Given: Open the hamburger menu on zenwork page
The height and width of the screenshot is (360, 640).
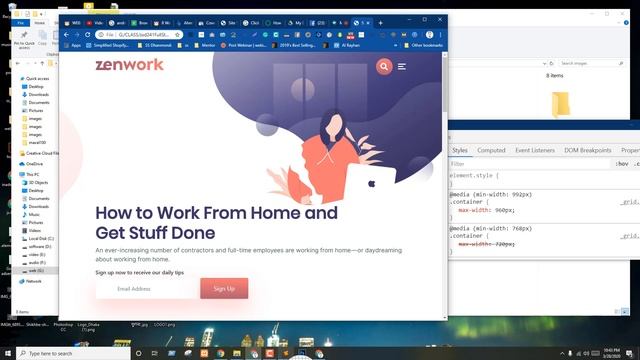Looking at the screenshot, I should click(x=402, y=66).
